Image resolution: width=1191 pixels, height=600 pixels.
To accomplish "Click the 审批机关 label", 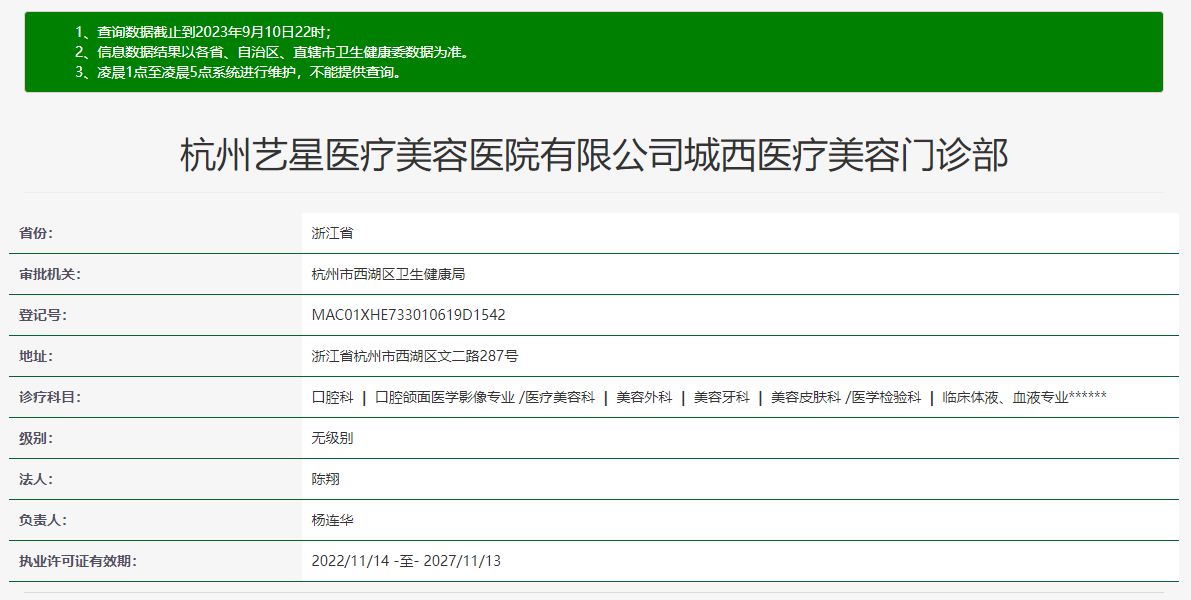I will point(49,274).
